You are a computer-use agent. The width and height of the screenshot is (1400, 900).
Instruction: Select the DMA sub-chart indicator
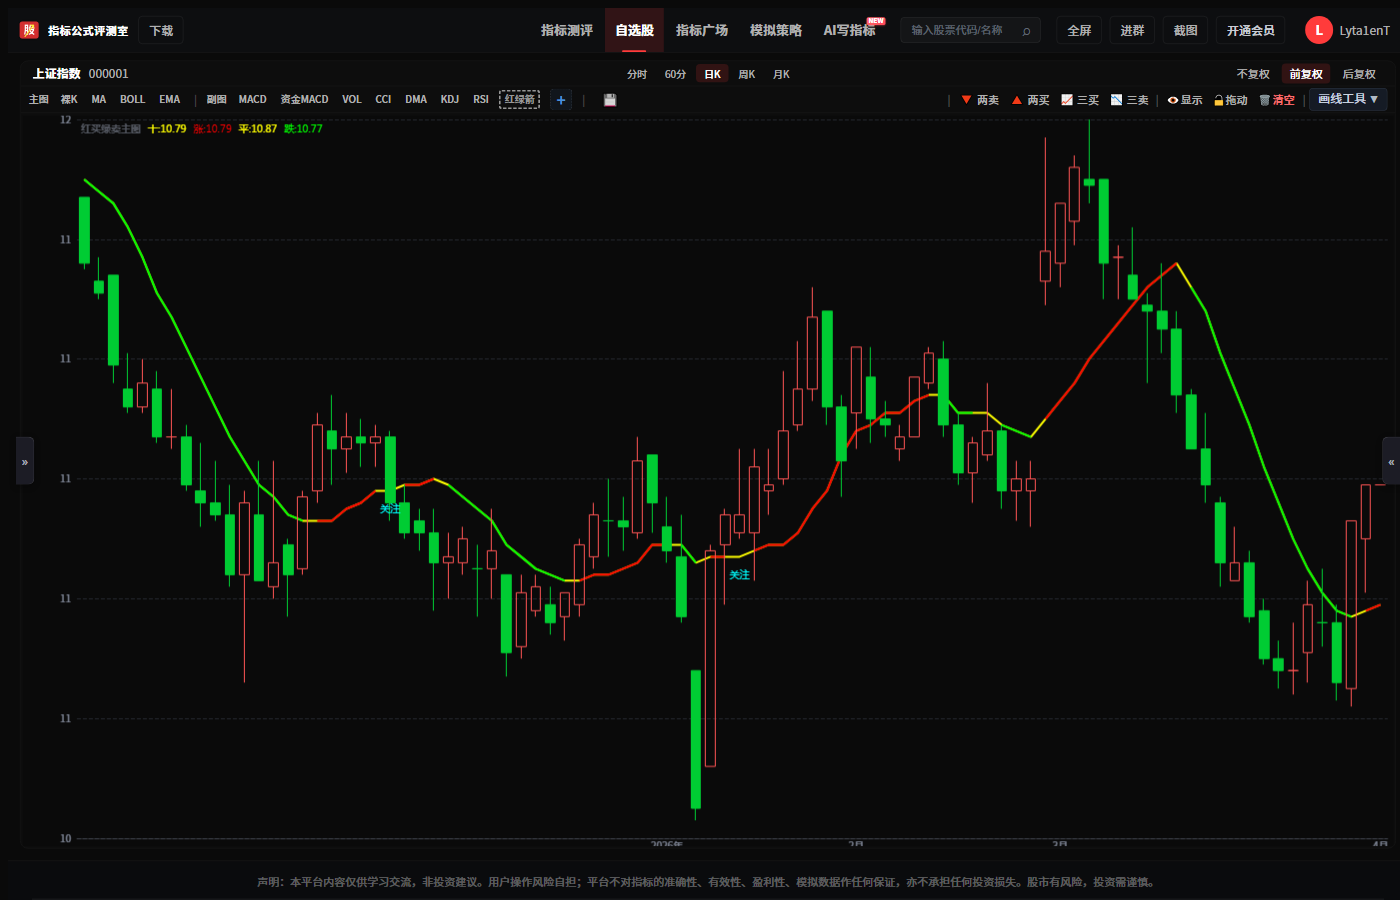click(416, 100)
